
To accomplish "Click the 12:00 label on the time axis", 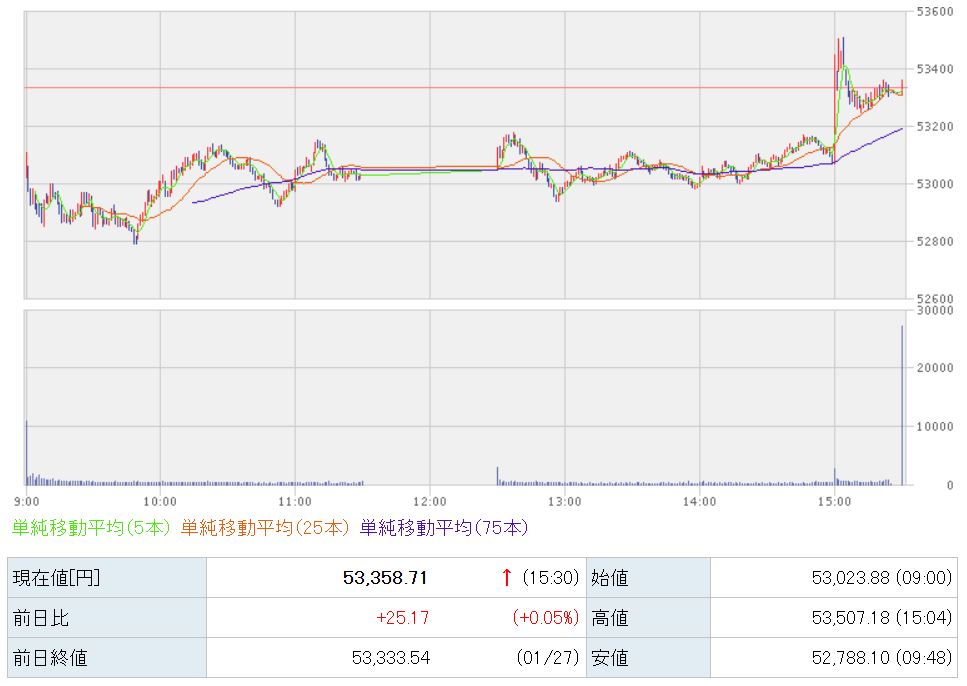I will click(x=429, y=500).
